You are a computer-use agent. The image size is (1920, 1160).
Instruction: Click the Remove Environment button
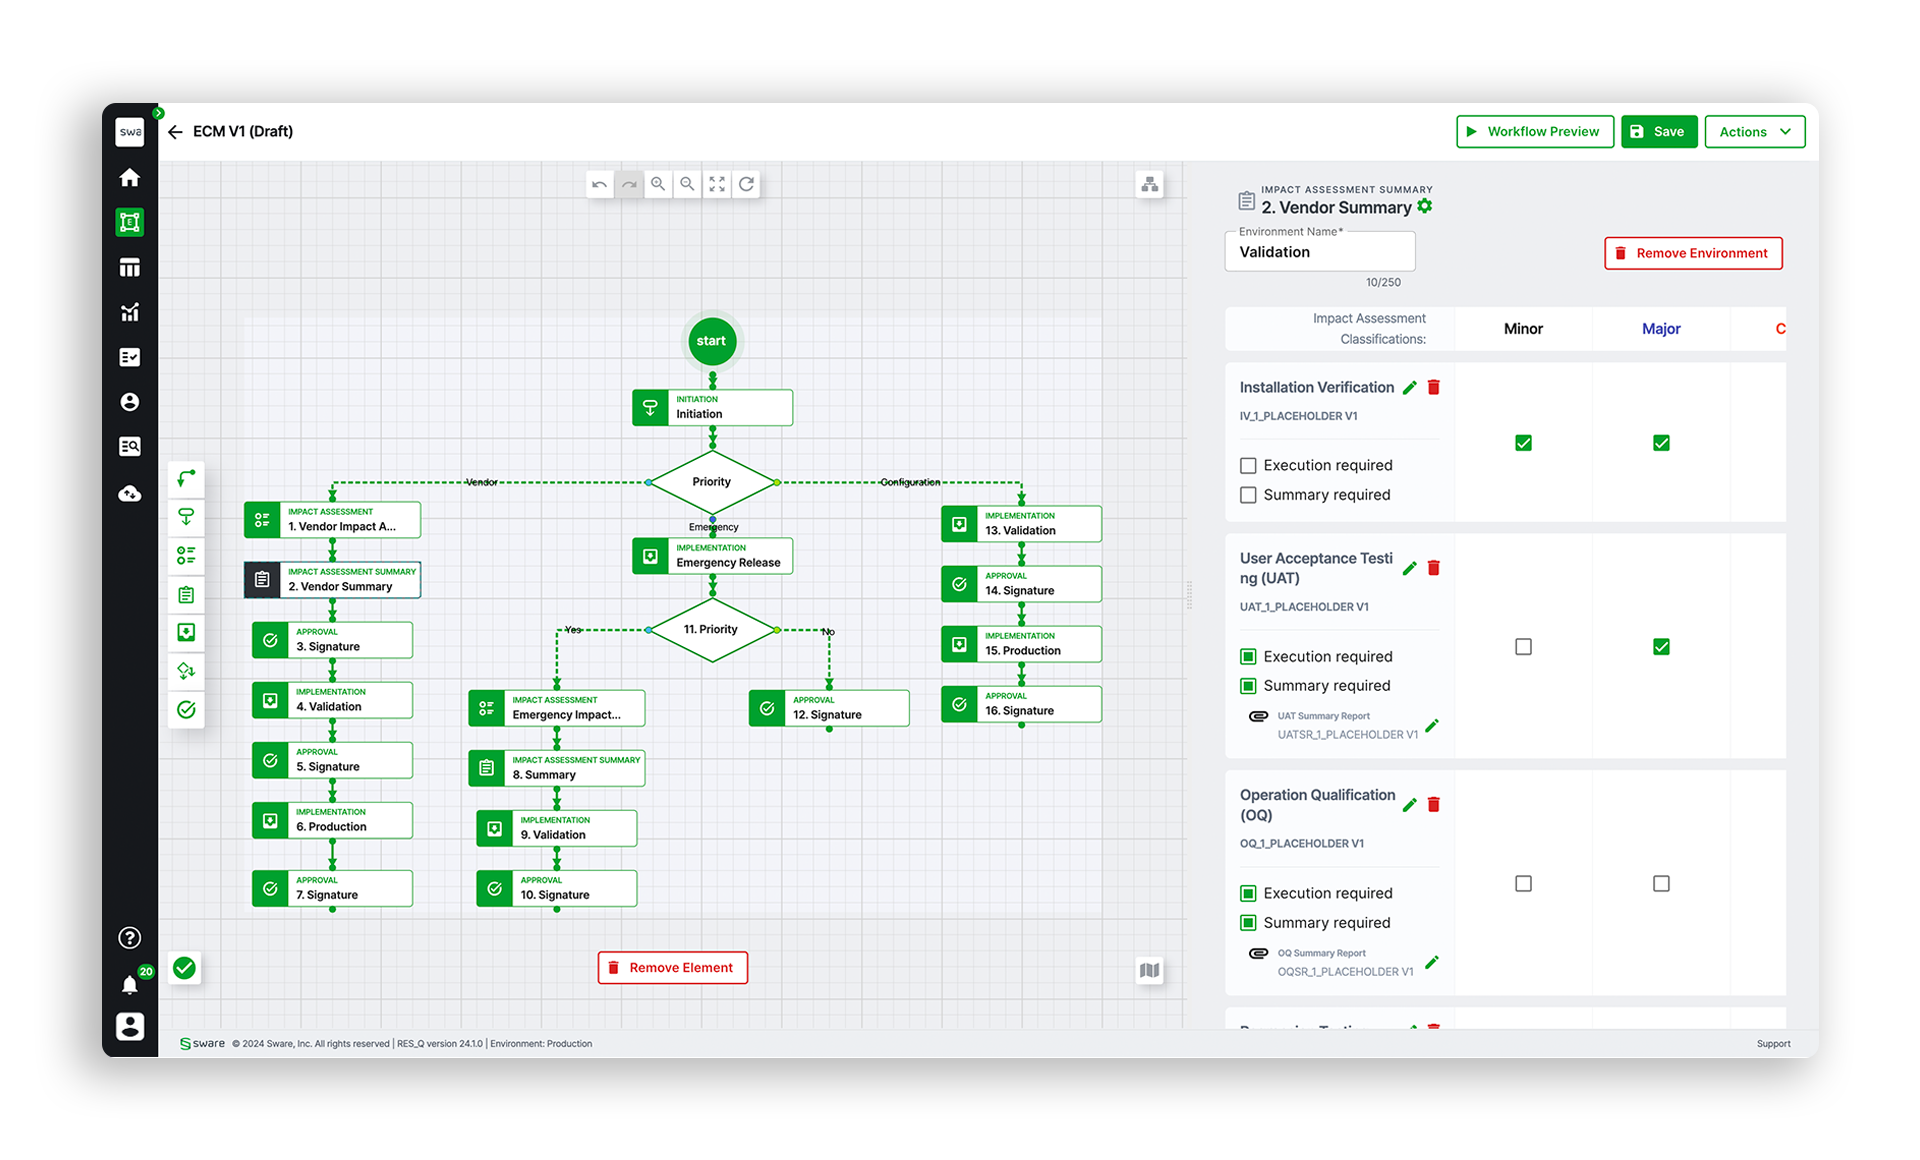coord(1693,253)
